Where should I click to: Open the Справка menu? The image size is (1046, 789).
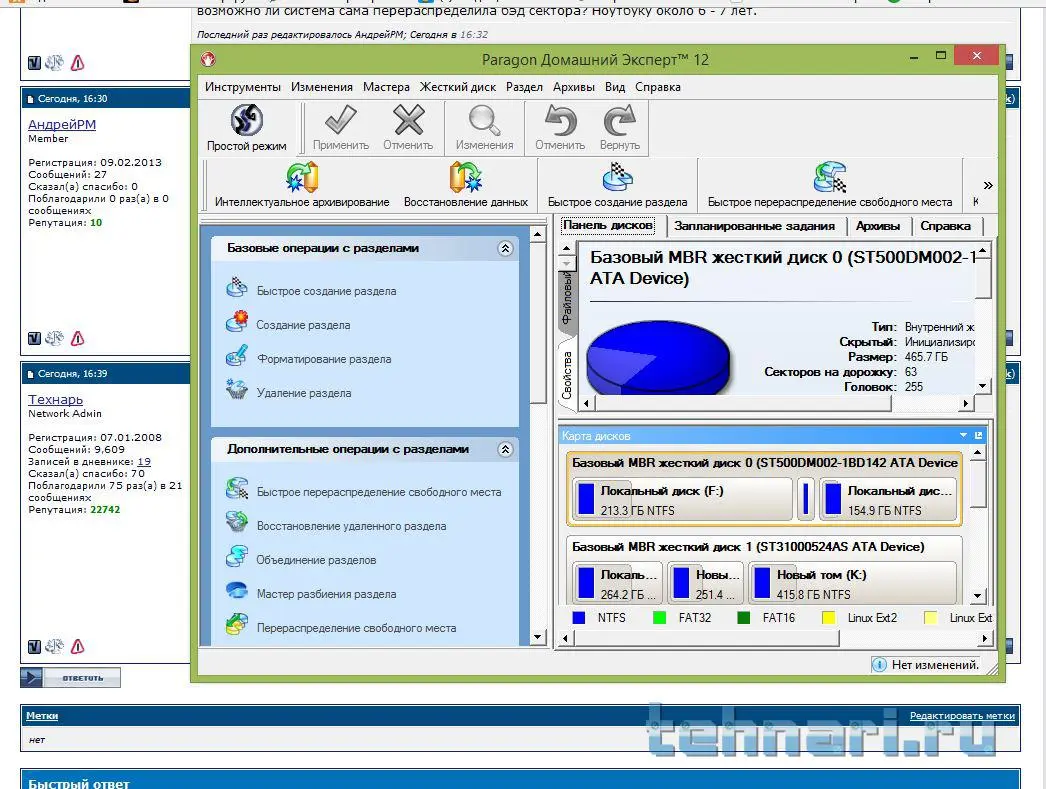[658, 87]
